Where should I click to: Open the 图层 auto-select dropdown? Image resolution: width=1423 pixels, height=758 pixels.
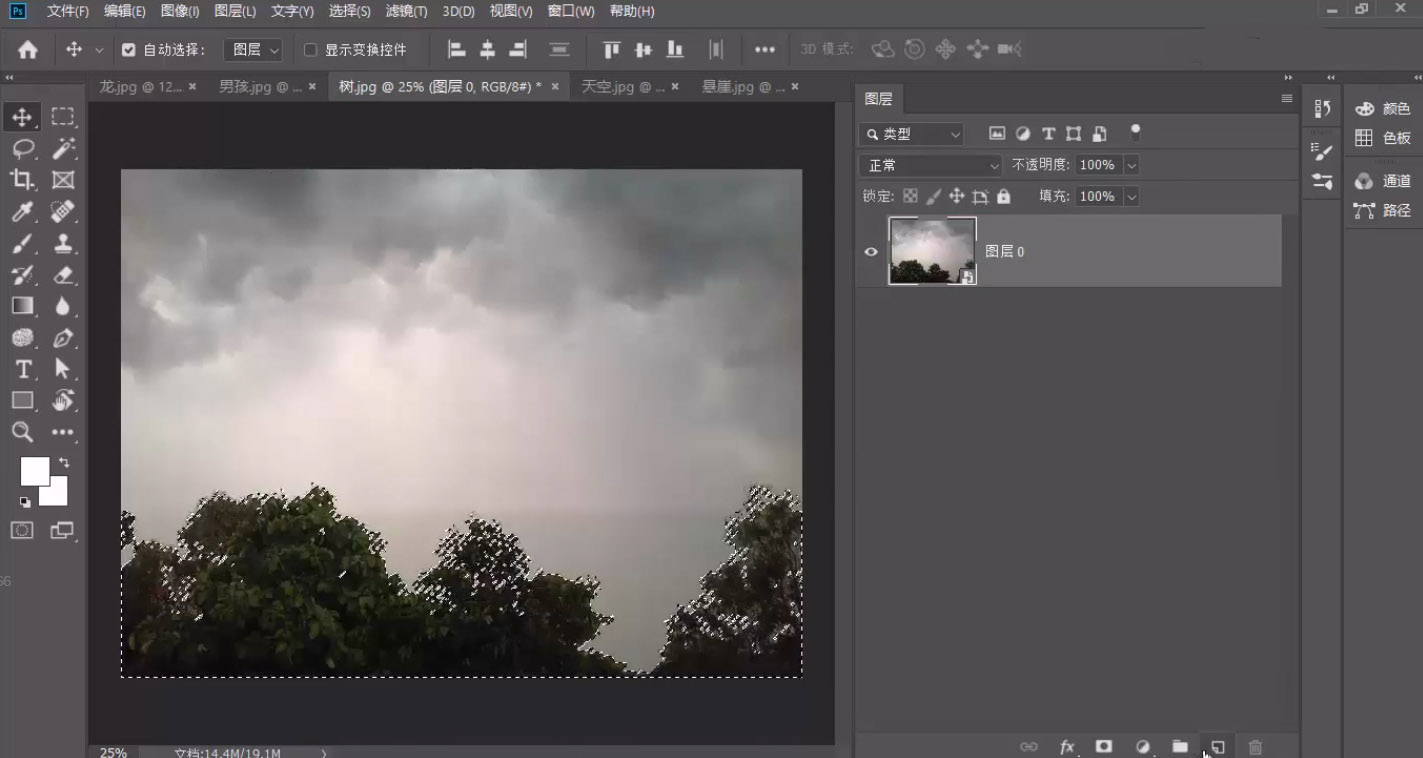tap(253, 49)
